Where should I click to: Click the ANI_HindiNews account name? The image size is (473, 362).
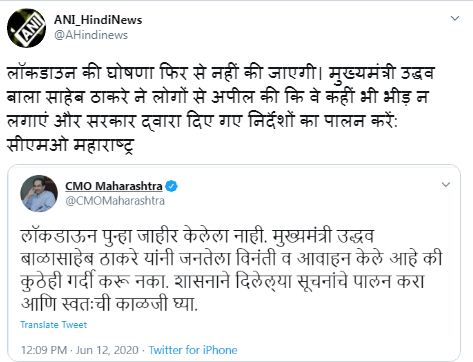[98, 20]
